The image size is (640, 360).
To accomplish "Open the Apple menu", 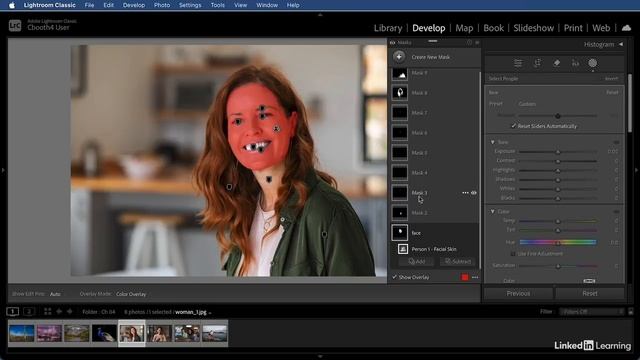I will tap(12, 5).
